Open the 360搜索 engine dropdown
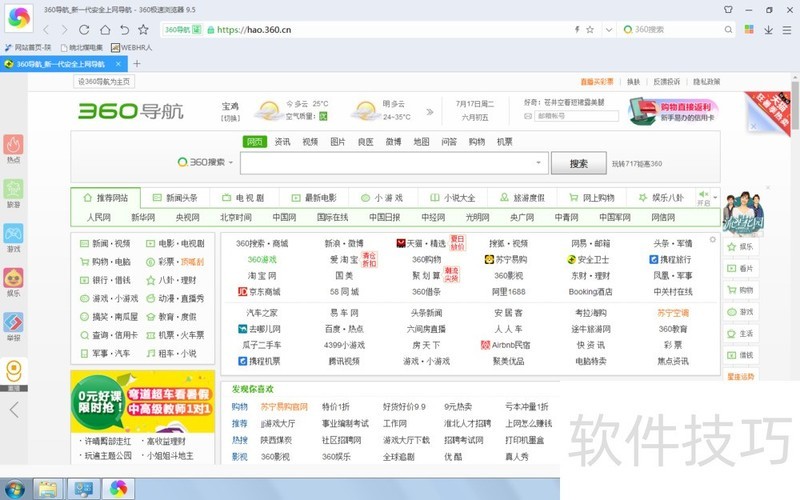The image size is (800, 500). coord(205,162)
